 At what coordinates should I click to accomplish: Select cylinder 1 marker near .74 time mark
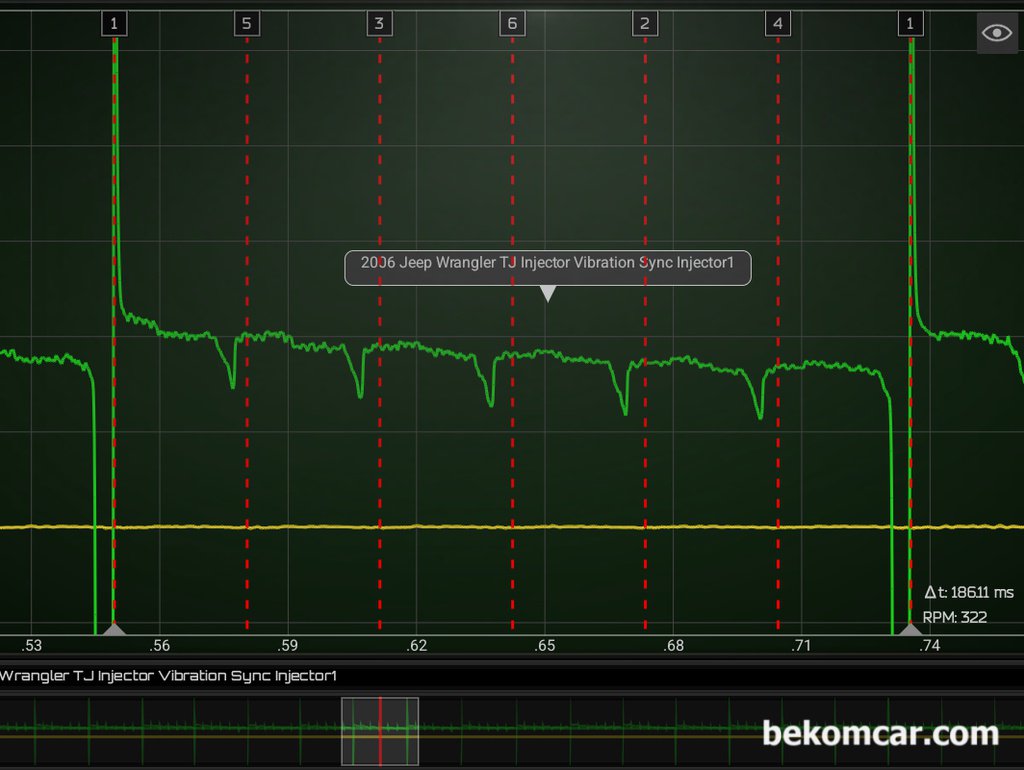[910, 23]
